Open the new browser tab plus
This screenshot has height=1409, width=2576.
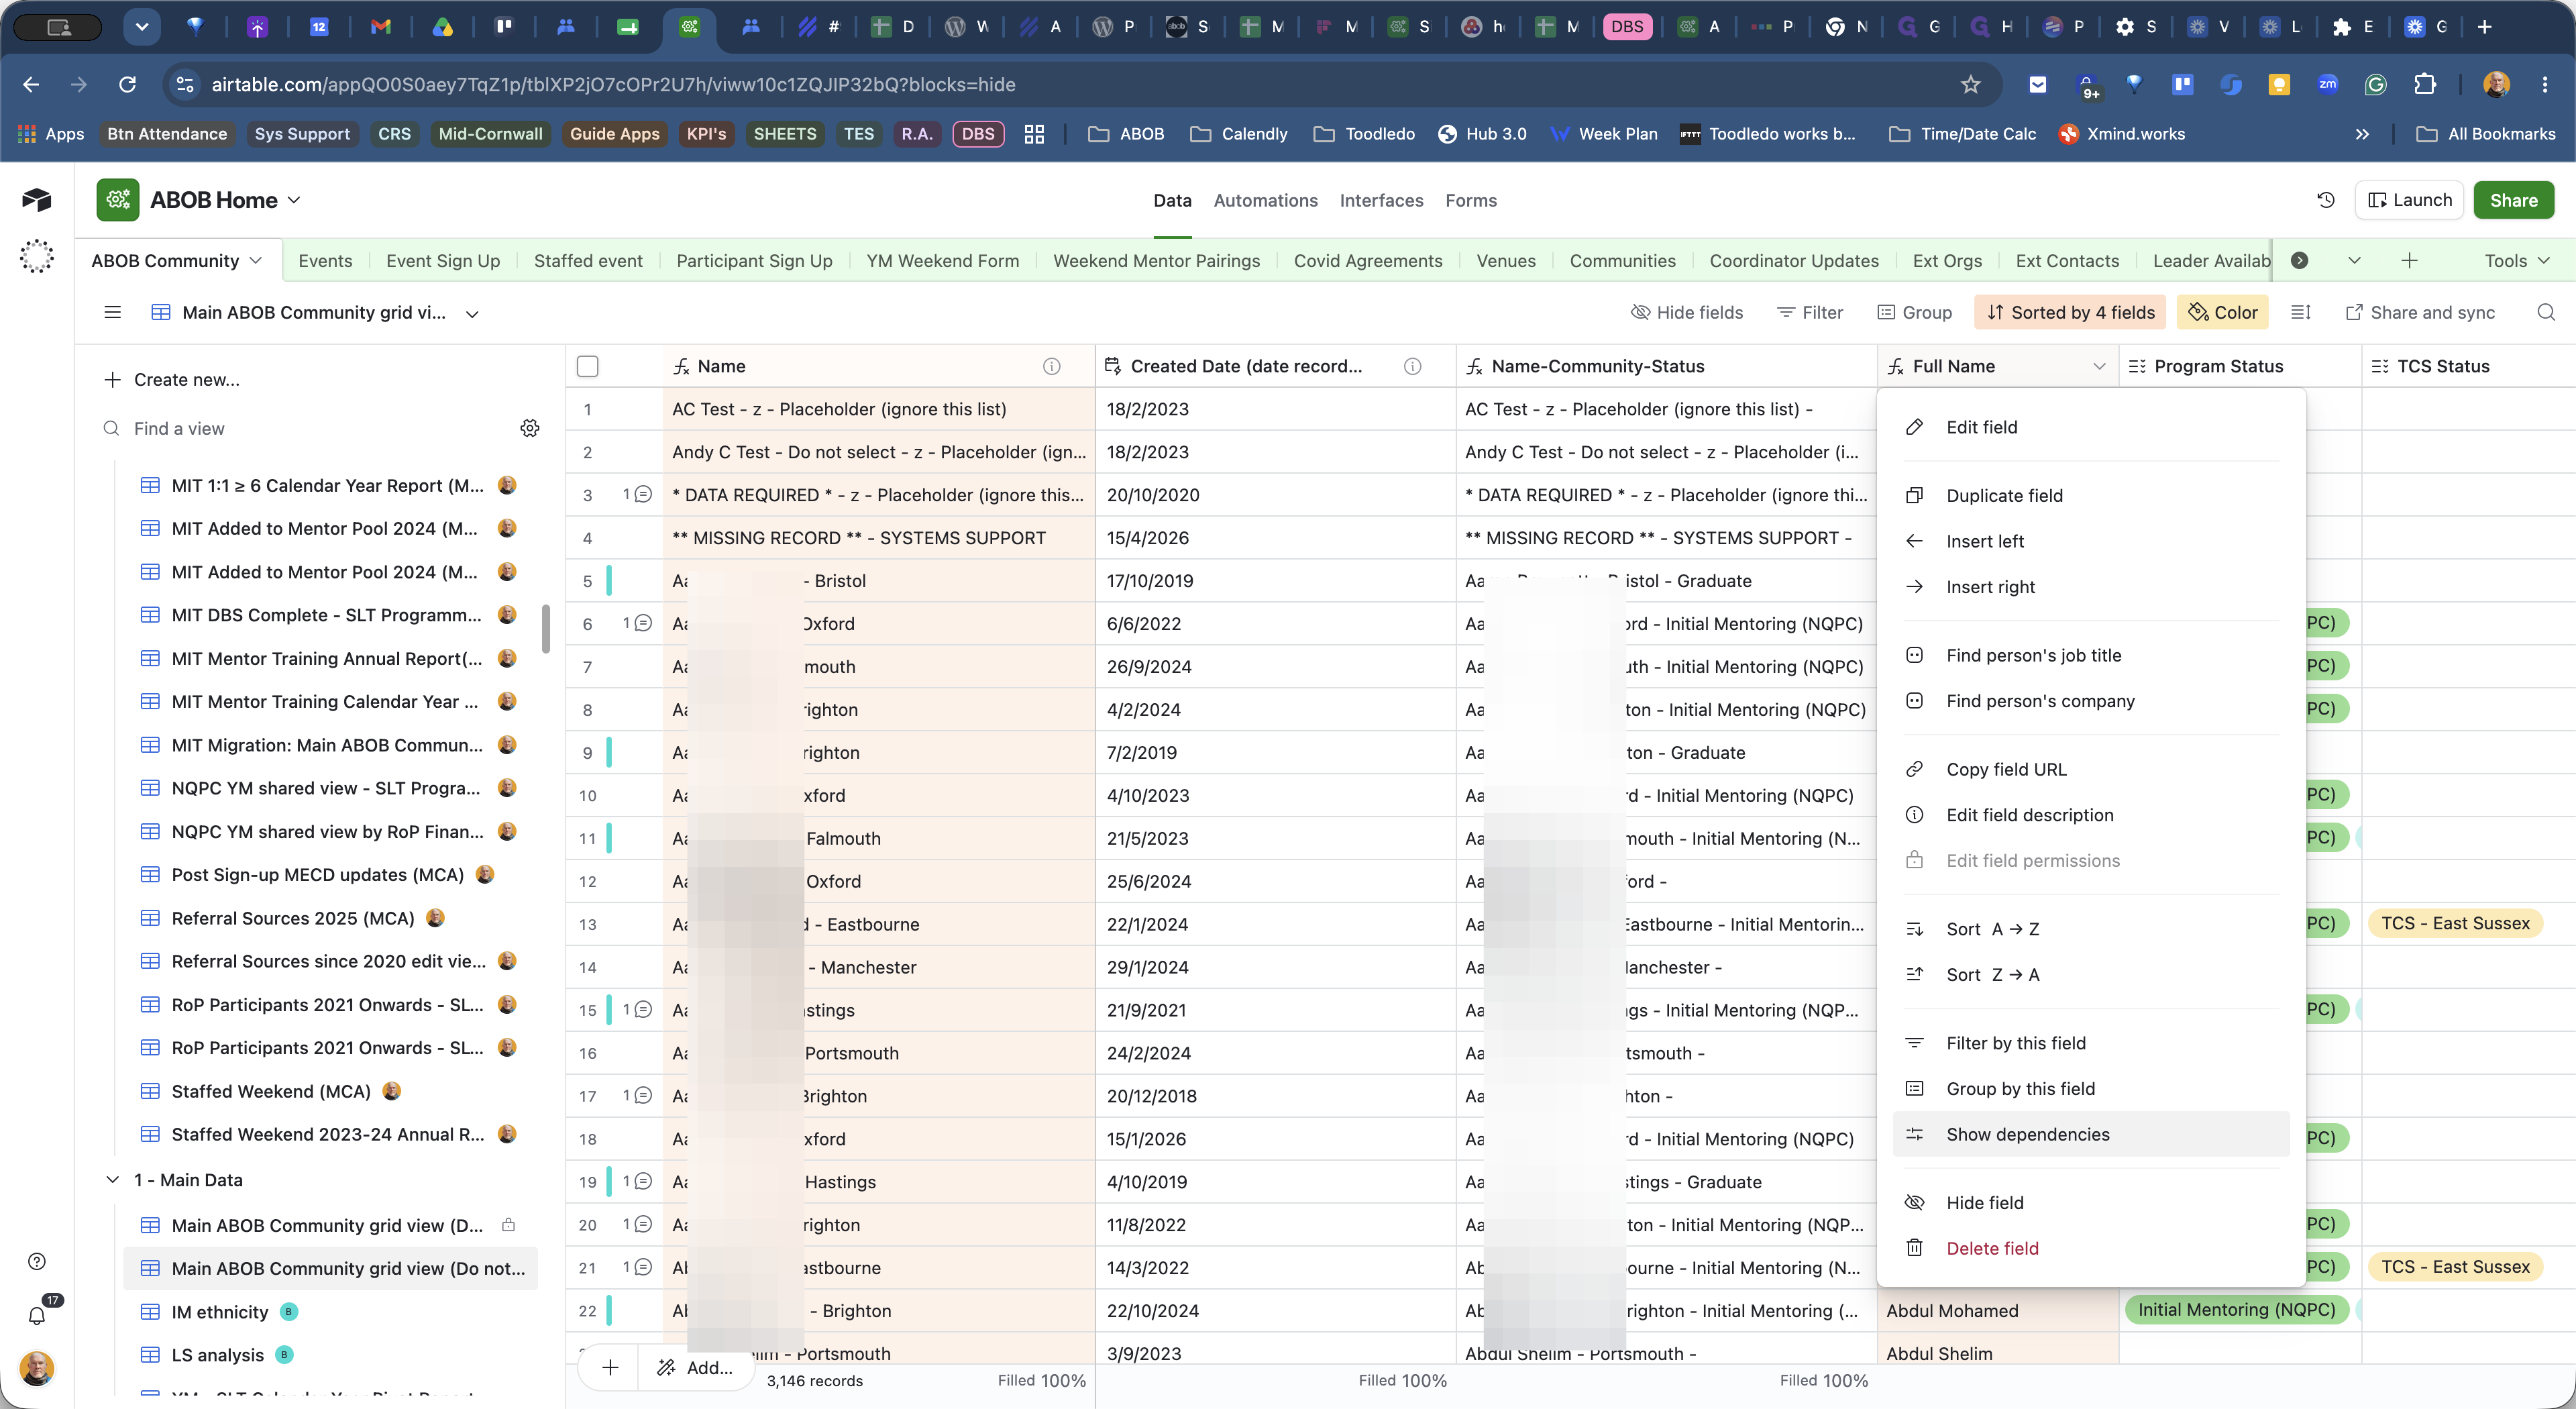(x=2484, y=27)
